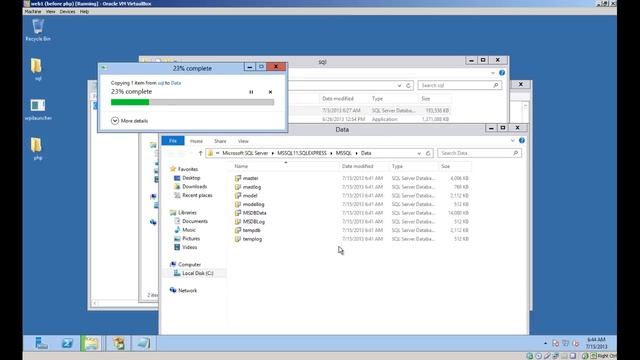Follow the 'Data' destination link in copy dialog
Viewport: 640px width, 360px height.
coord(176,83)
